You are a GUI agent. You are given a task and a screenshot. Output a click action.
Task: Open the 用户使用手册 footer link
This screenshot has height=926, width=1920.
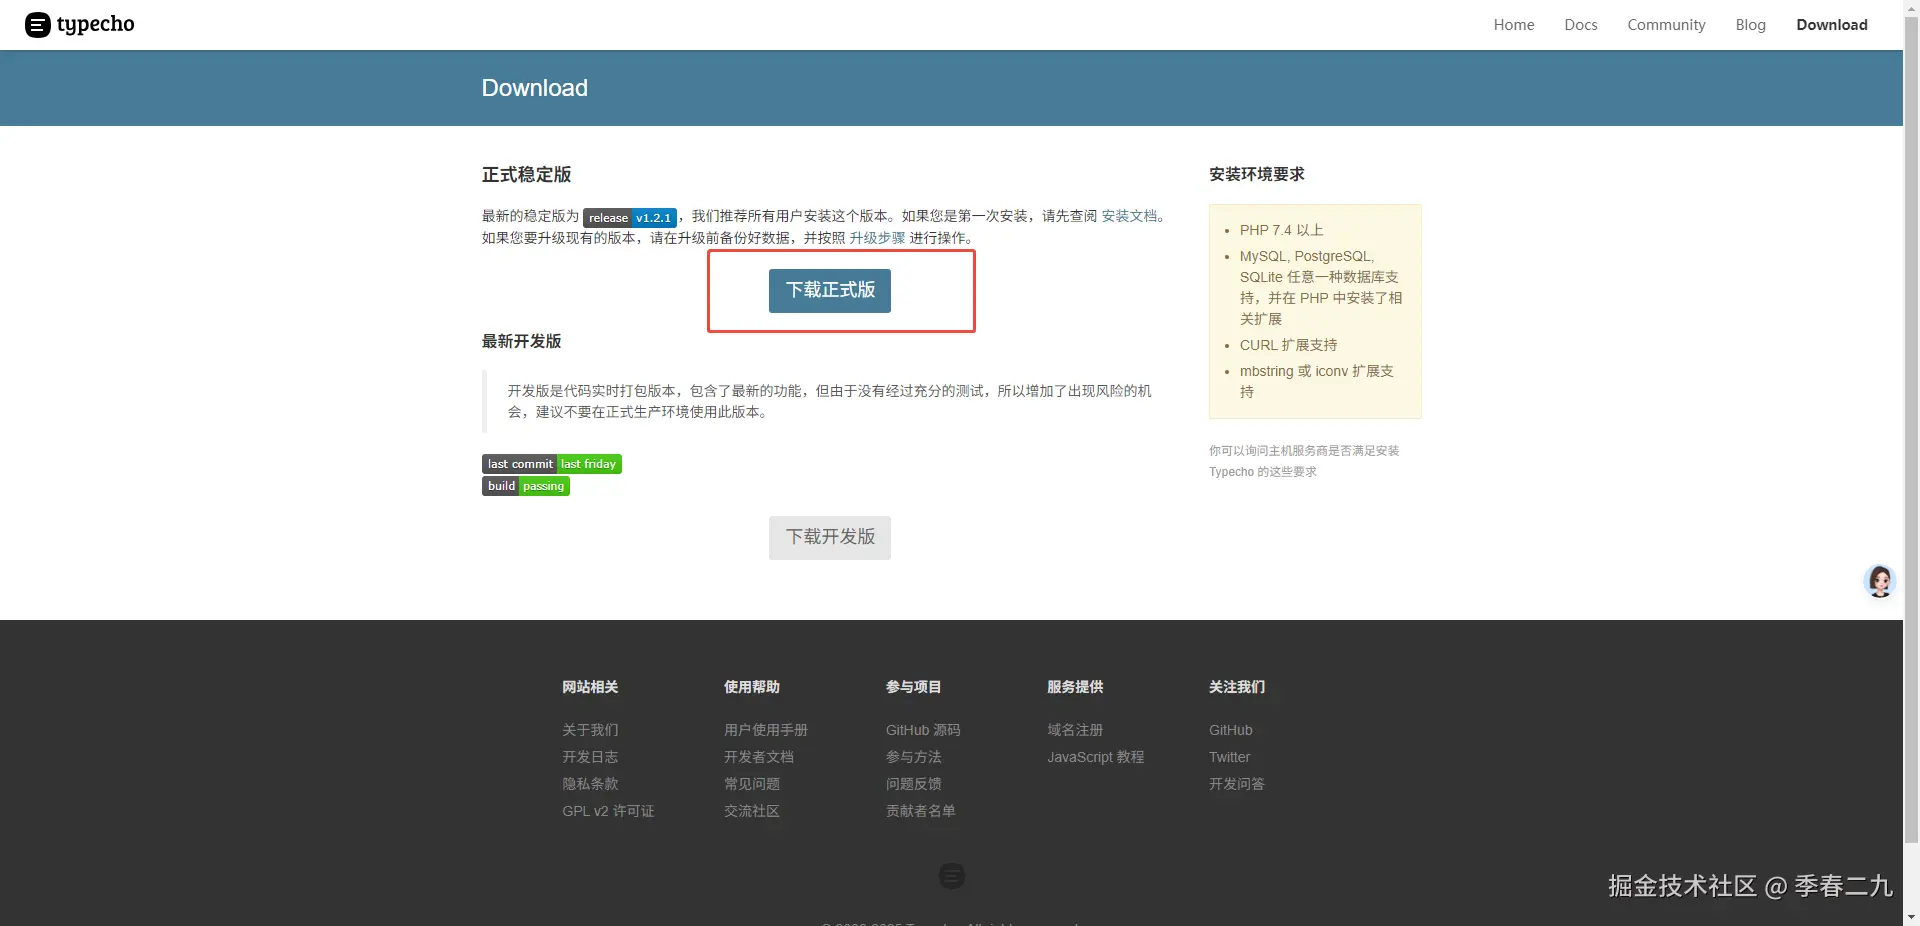coord(766,730)
